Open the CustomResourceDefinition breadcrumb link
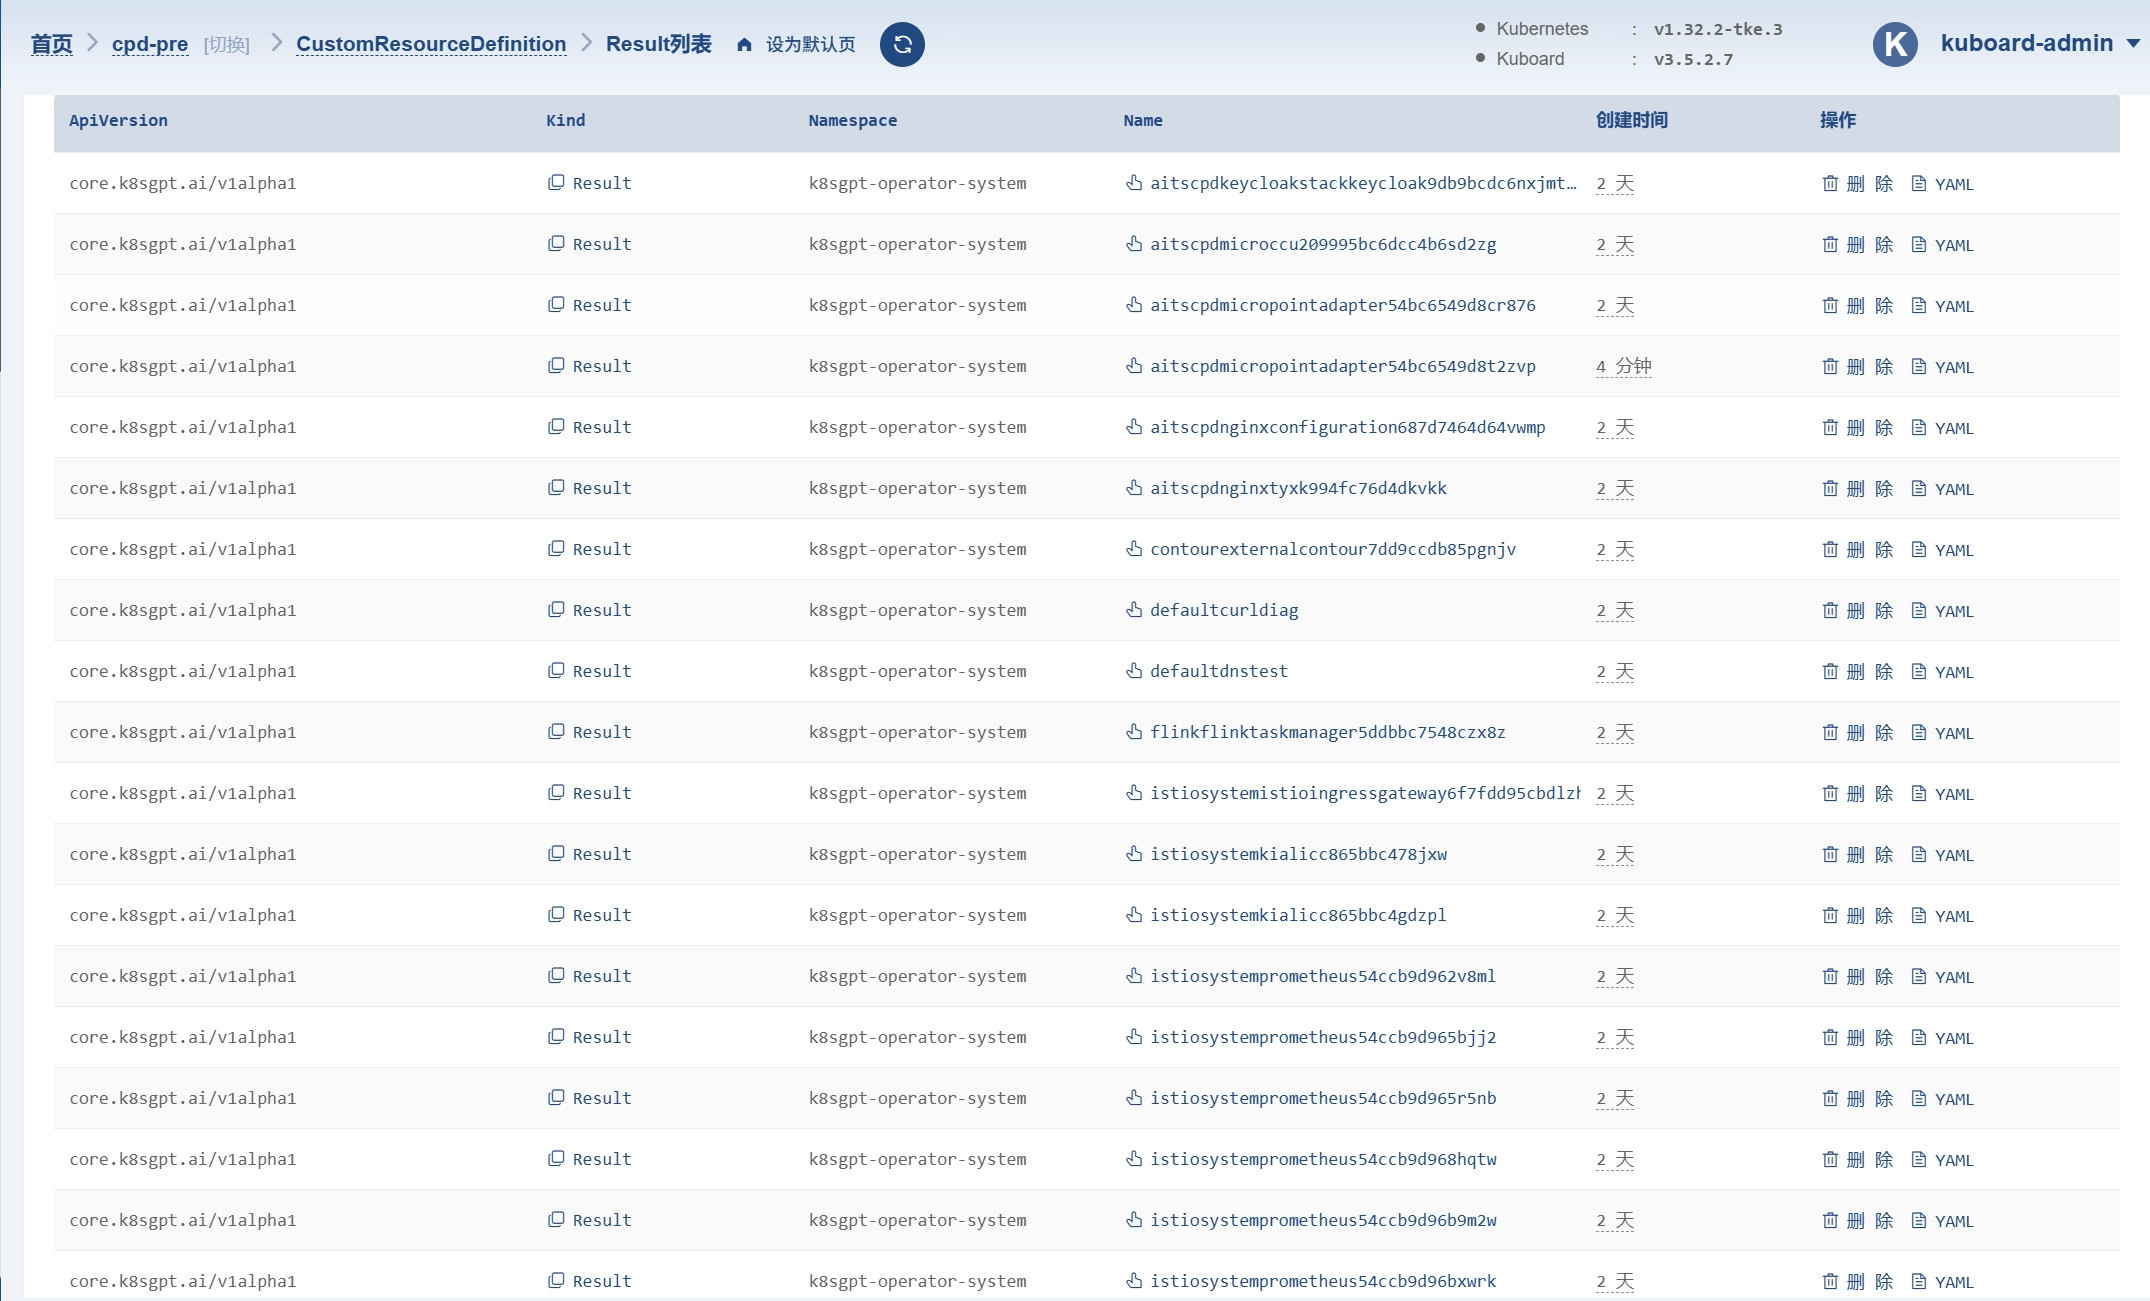This screenshot has width=2150, height=1301. 431,44
